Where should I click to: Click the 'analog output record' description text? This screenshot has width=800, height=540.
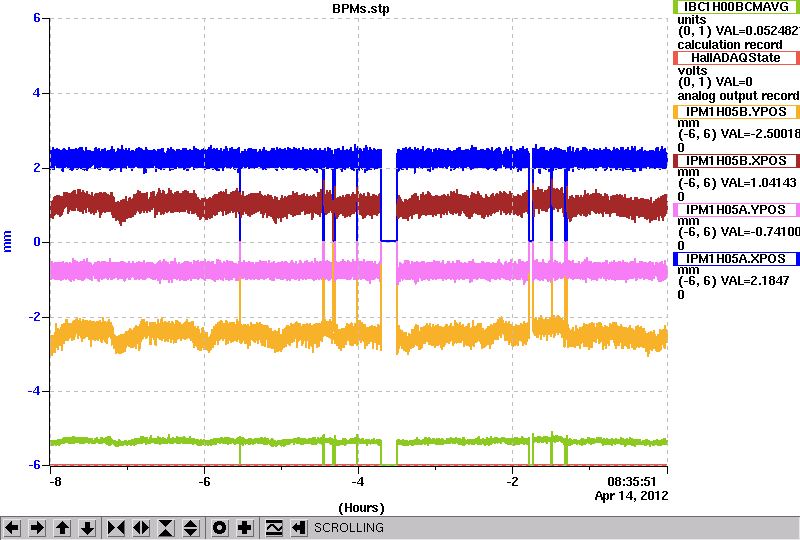click(x=738, y=96)
